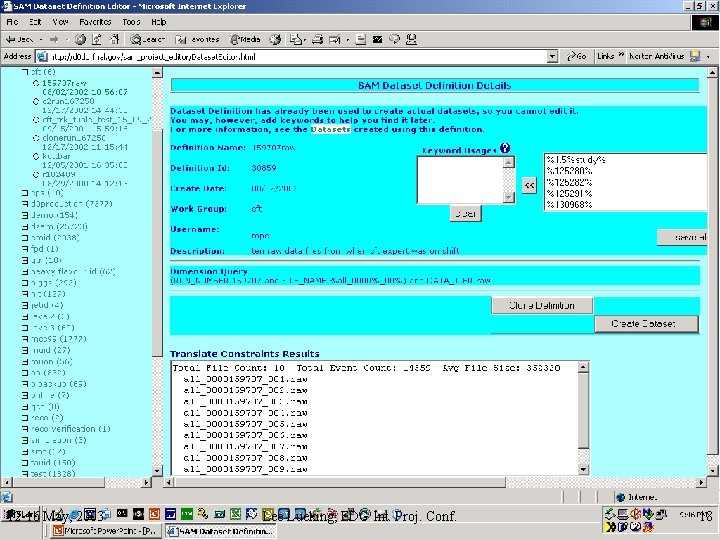
Task: Click the envelope icon on the IE toolbar
Action: coord(377,39)
